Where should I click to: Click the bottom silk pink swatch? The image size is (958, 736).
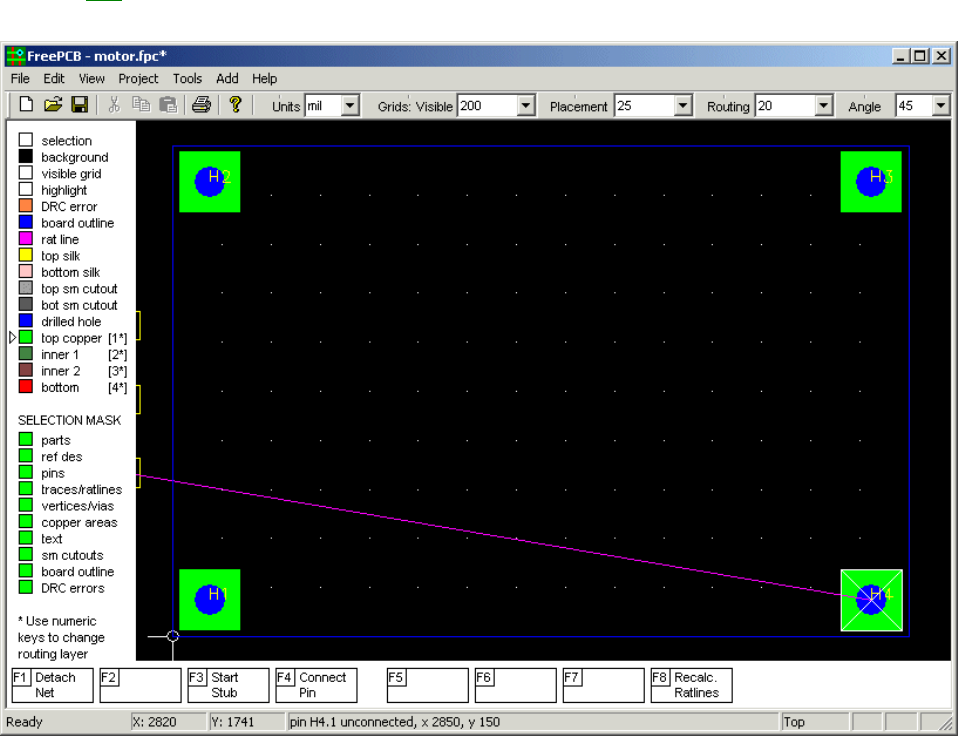[x=26, y=271]
